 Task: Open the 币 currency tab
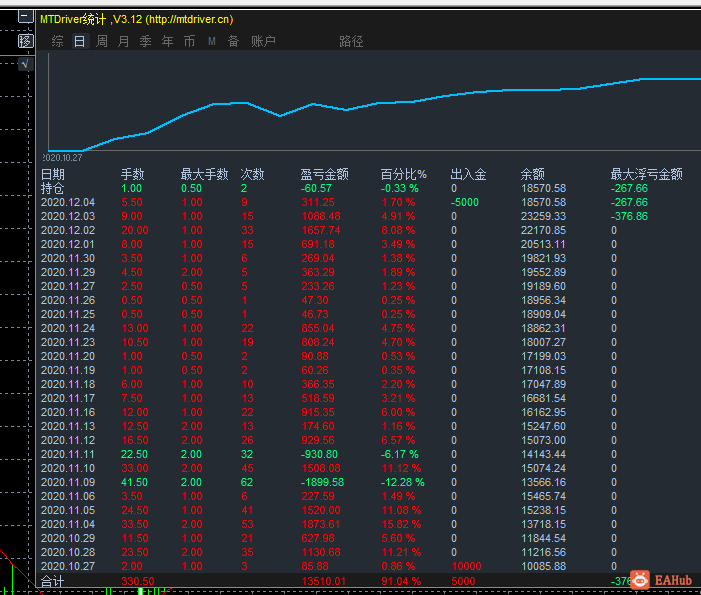click(189, 42)
